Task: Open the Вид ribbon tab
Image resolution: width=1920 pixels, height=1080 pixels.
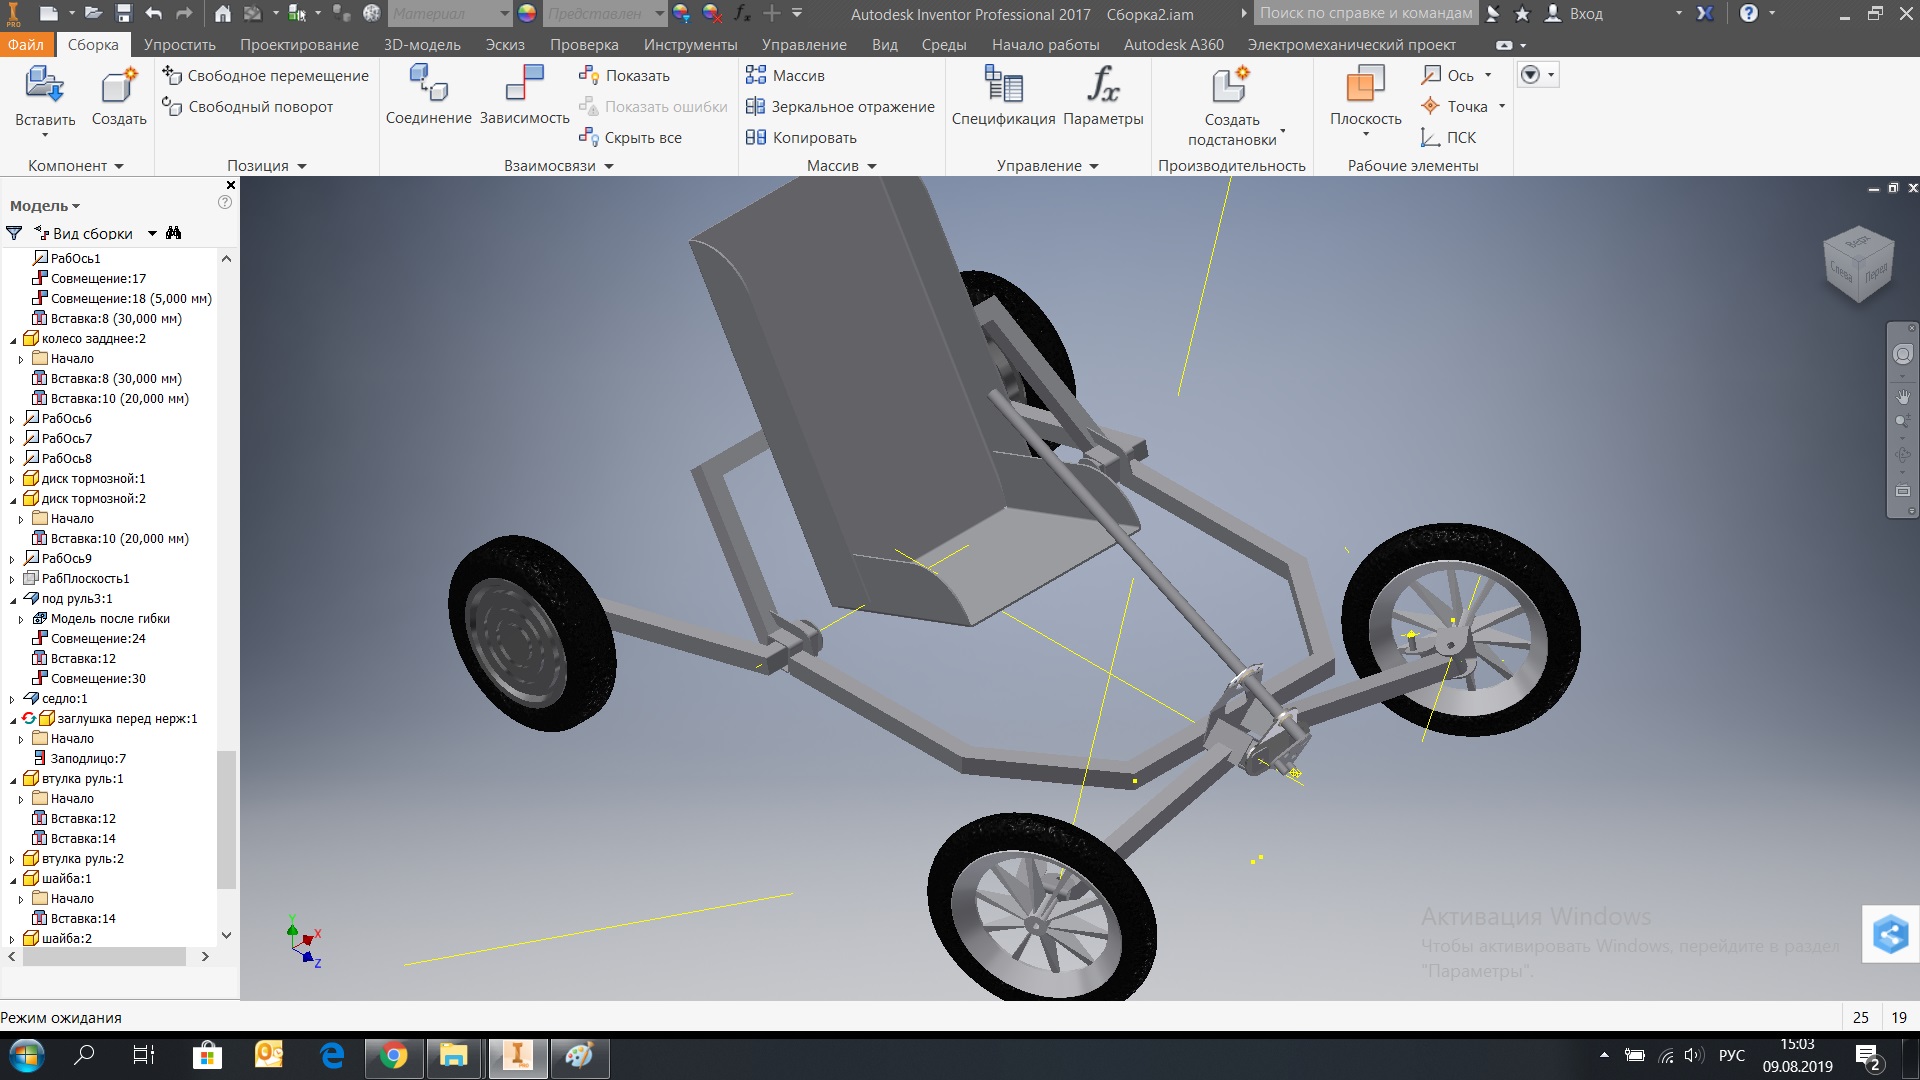Action: point(884,45)
